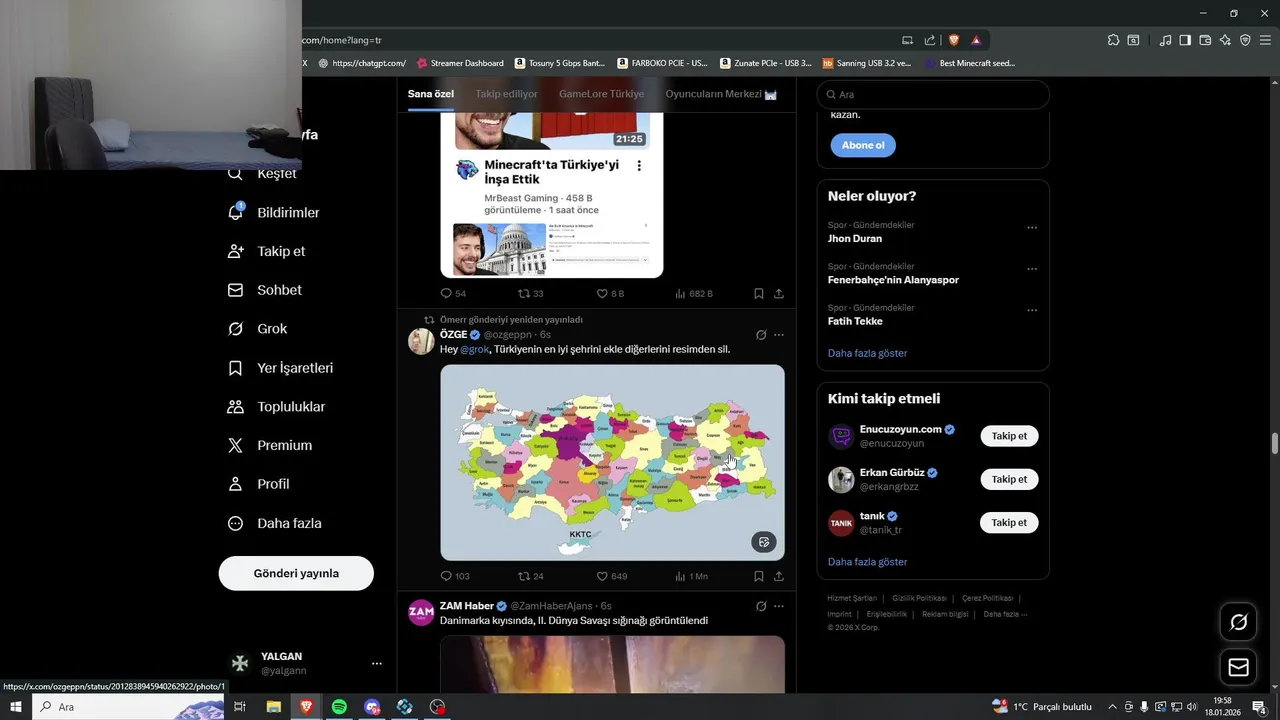The width and height of the screenshot is (1280, 720).
Task: Open the Topluluklar sidebar item
Action: [276, 407]
